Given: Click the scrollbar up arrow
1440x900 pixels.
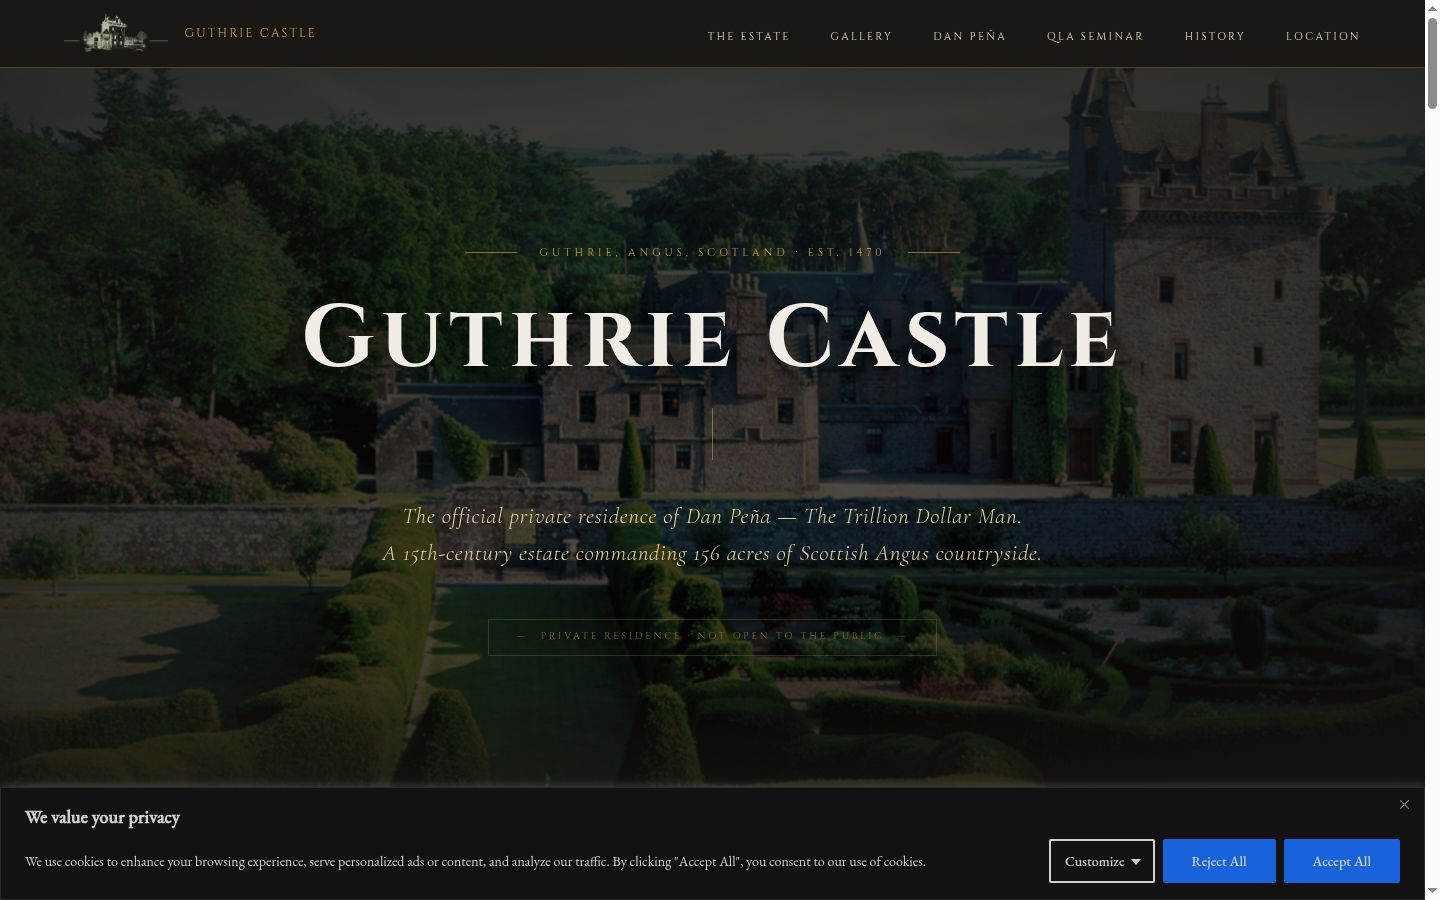Looking at the screenshot, I should (x=1432, y=7).
